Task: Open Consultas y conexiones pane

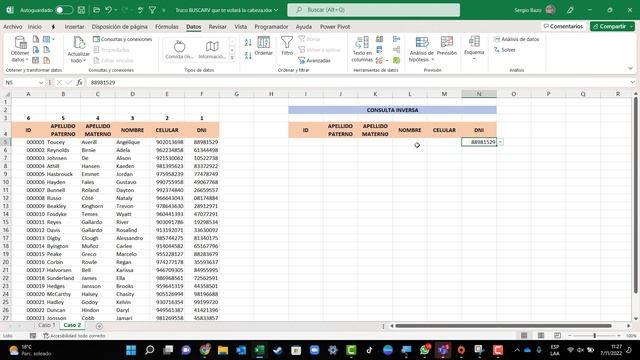Action: [x=122, y=39]
